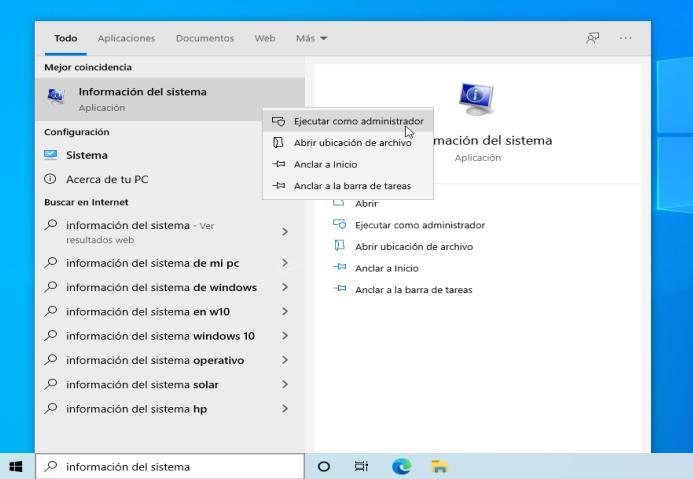Expand arrow for 'información del sistema en w10'
This screenshot has height=479, width=693.
285,312
